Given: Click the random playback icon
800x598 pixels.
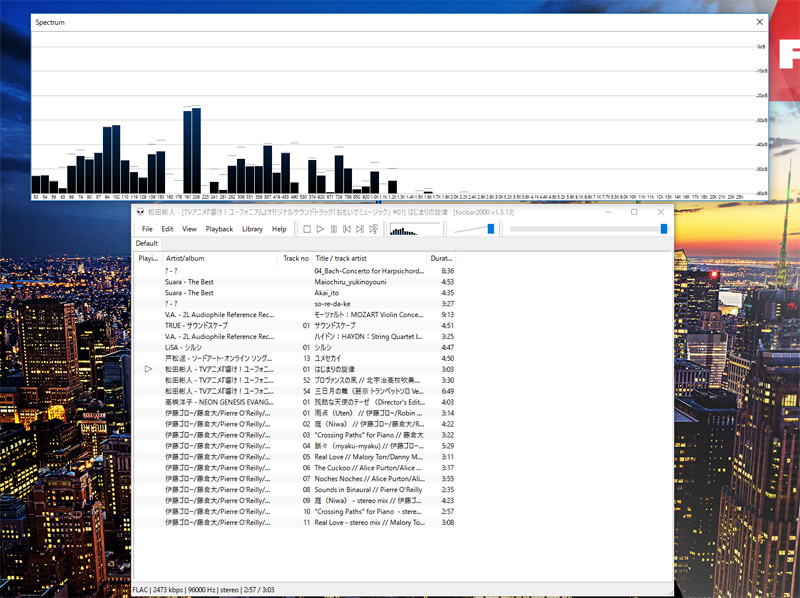Looking at the screenshot, I should click(x=373, y=229).
